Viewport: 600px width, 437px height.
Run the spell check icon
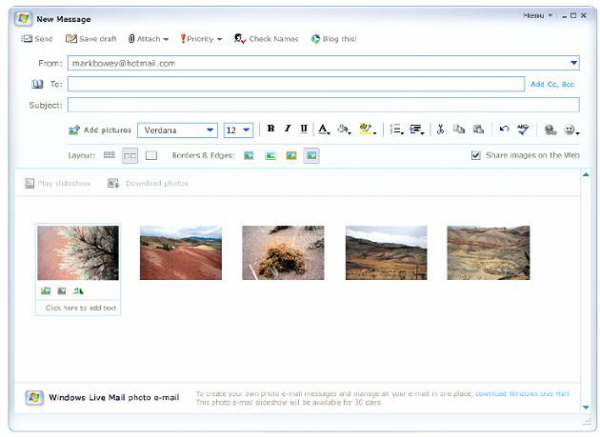coord(523,129)
